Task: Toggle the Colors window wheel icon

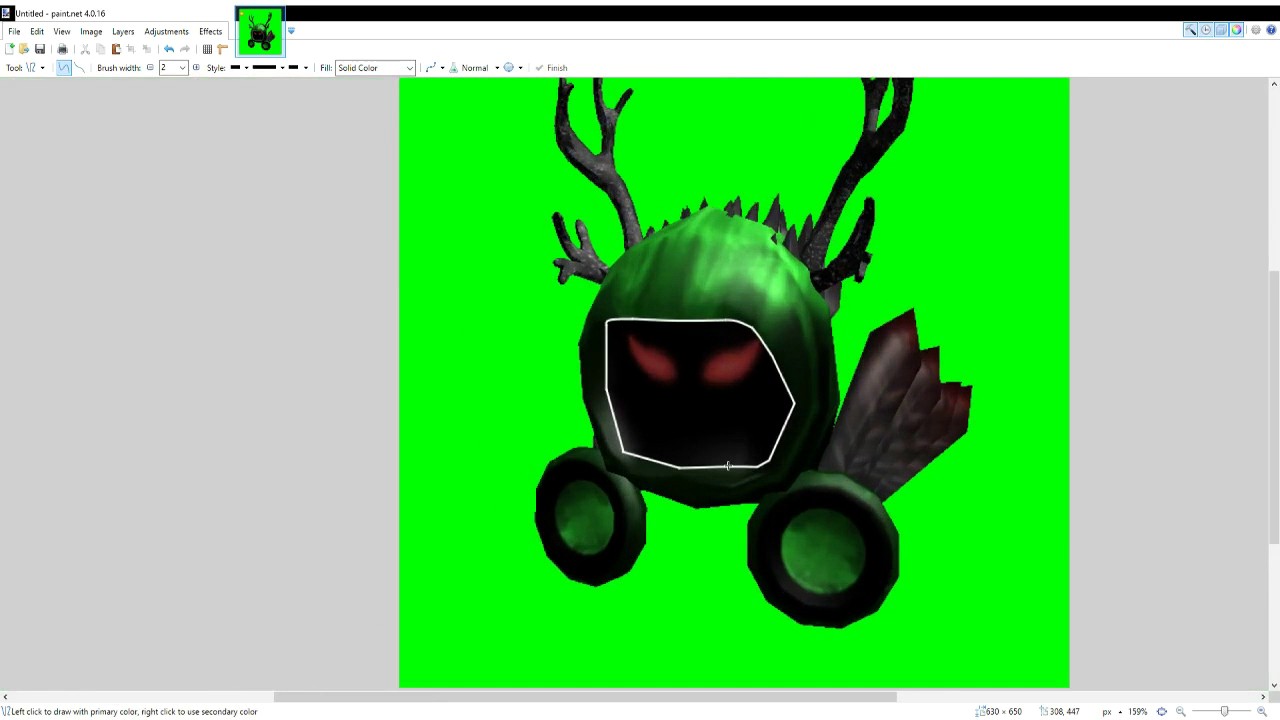Action: [x=1236, y=30]
